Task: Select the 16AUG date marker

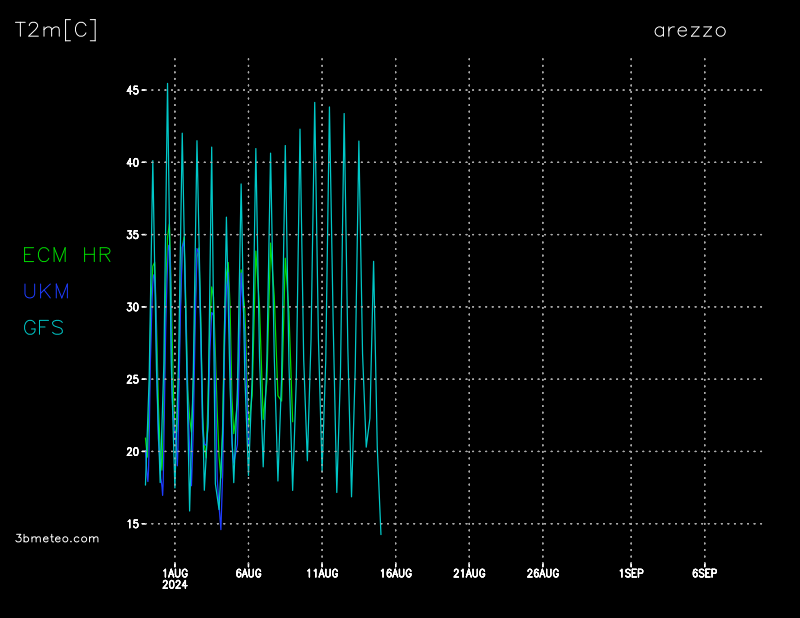Action: click(x=396, y=573)
